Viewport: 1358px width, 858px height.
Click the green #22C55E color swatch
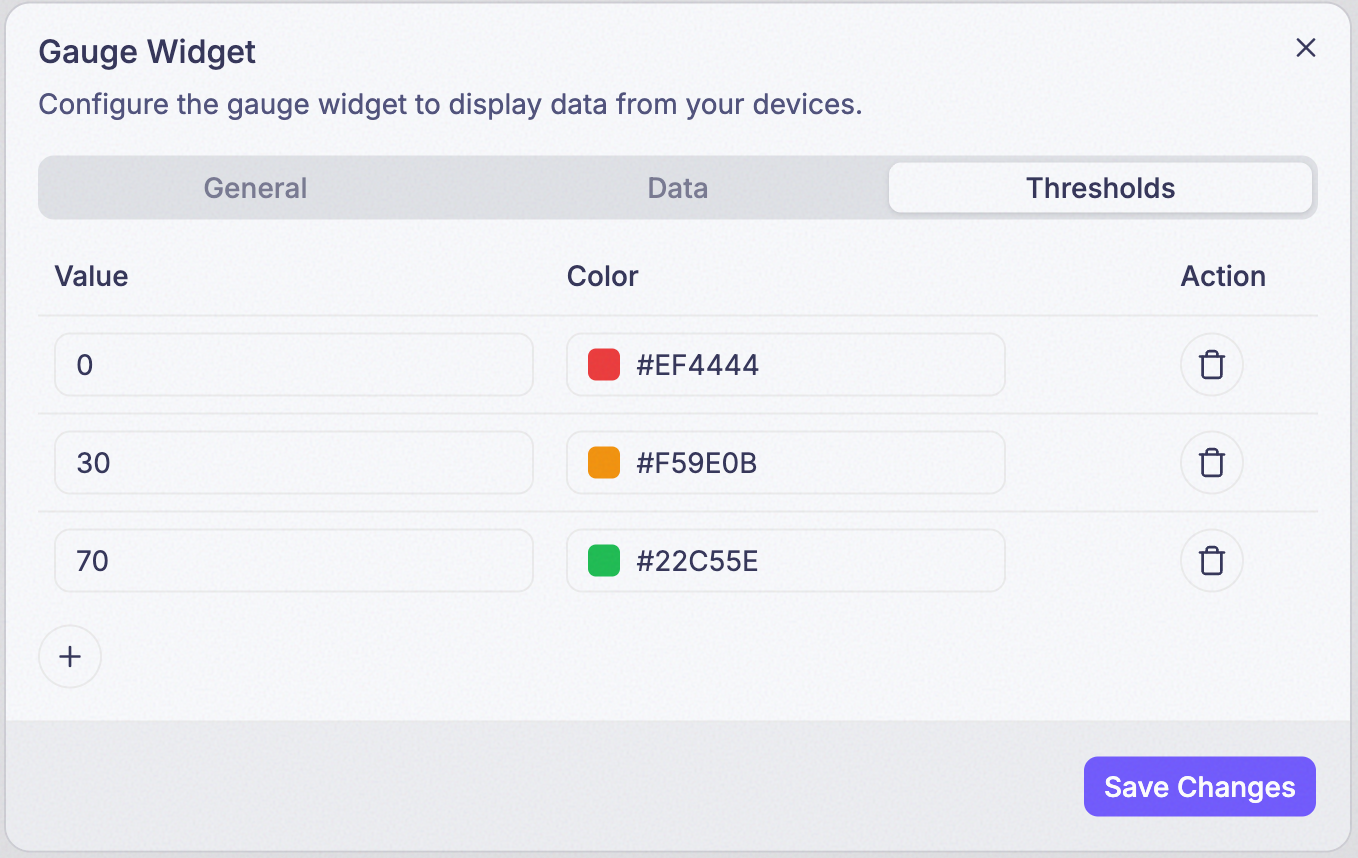pyautogui.click(x=604, y=561)
